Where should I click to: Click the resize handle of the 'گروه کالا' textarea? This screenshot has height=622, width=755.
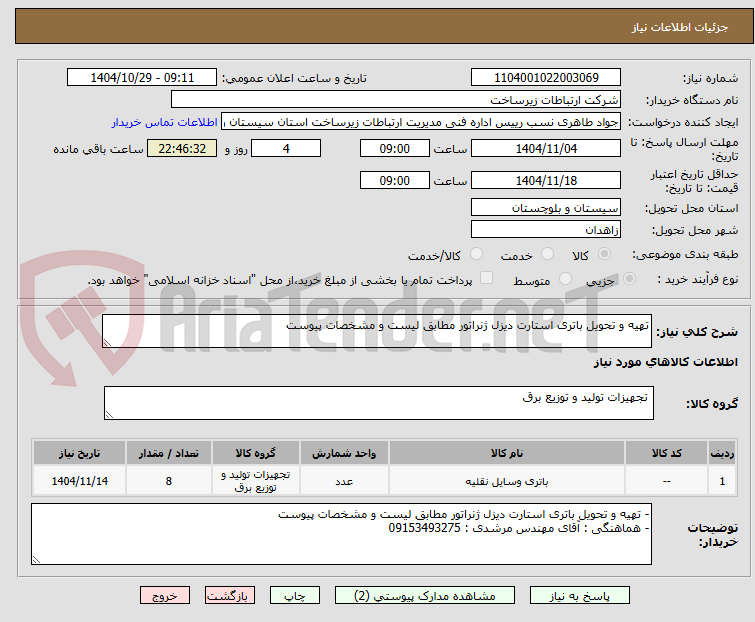click(x=109, y=415)
